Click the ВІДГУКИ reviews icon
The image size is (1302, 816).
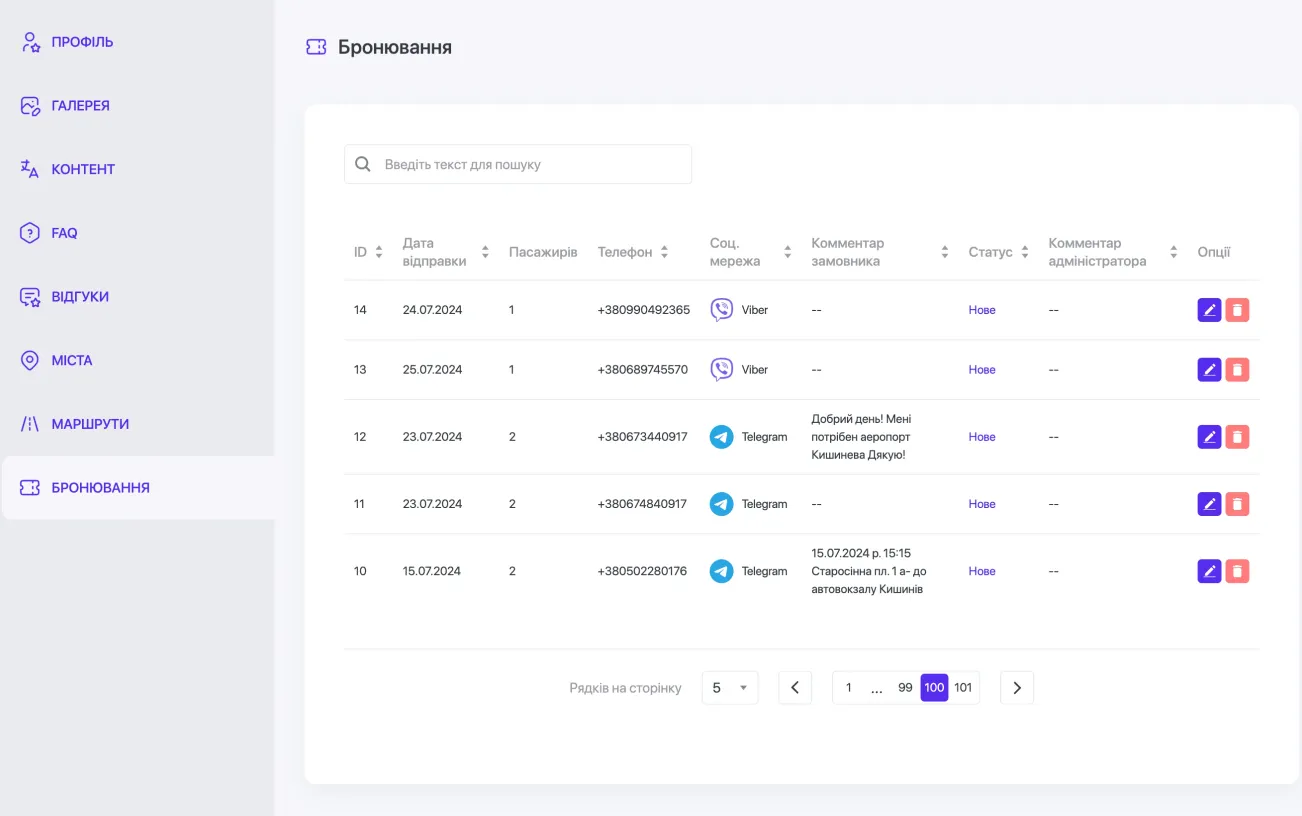[x=30, y=297]
